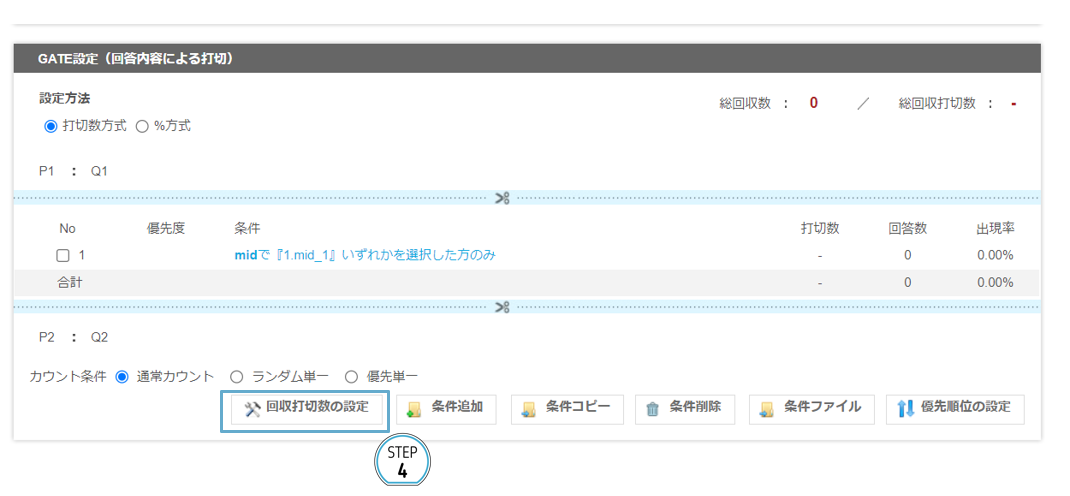Screen dimensions: 1070x496
Task: Click the up-down arrows icon for 優先順位の設定
Action: click(905, 409)
